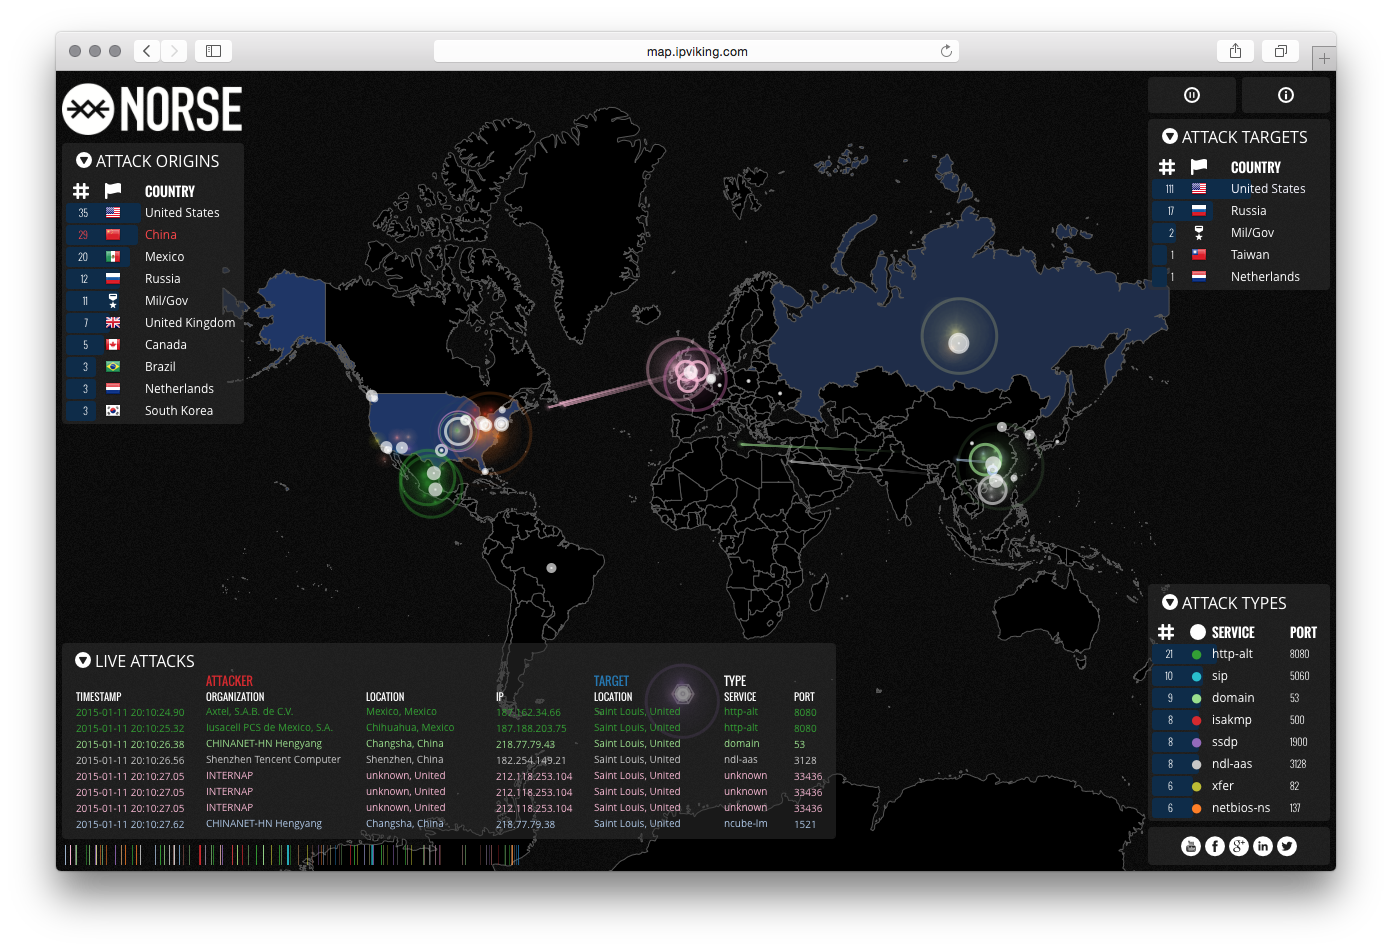Click the CHINANET-HN Hengyang attacker entry
The width and height of the screenshot is (1392, 951).
click(263, 743)
